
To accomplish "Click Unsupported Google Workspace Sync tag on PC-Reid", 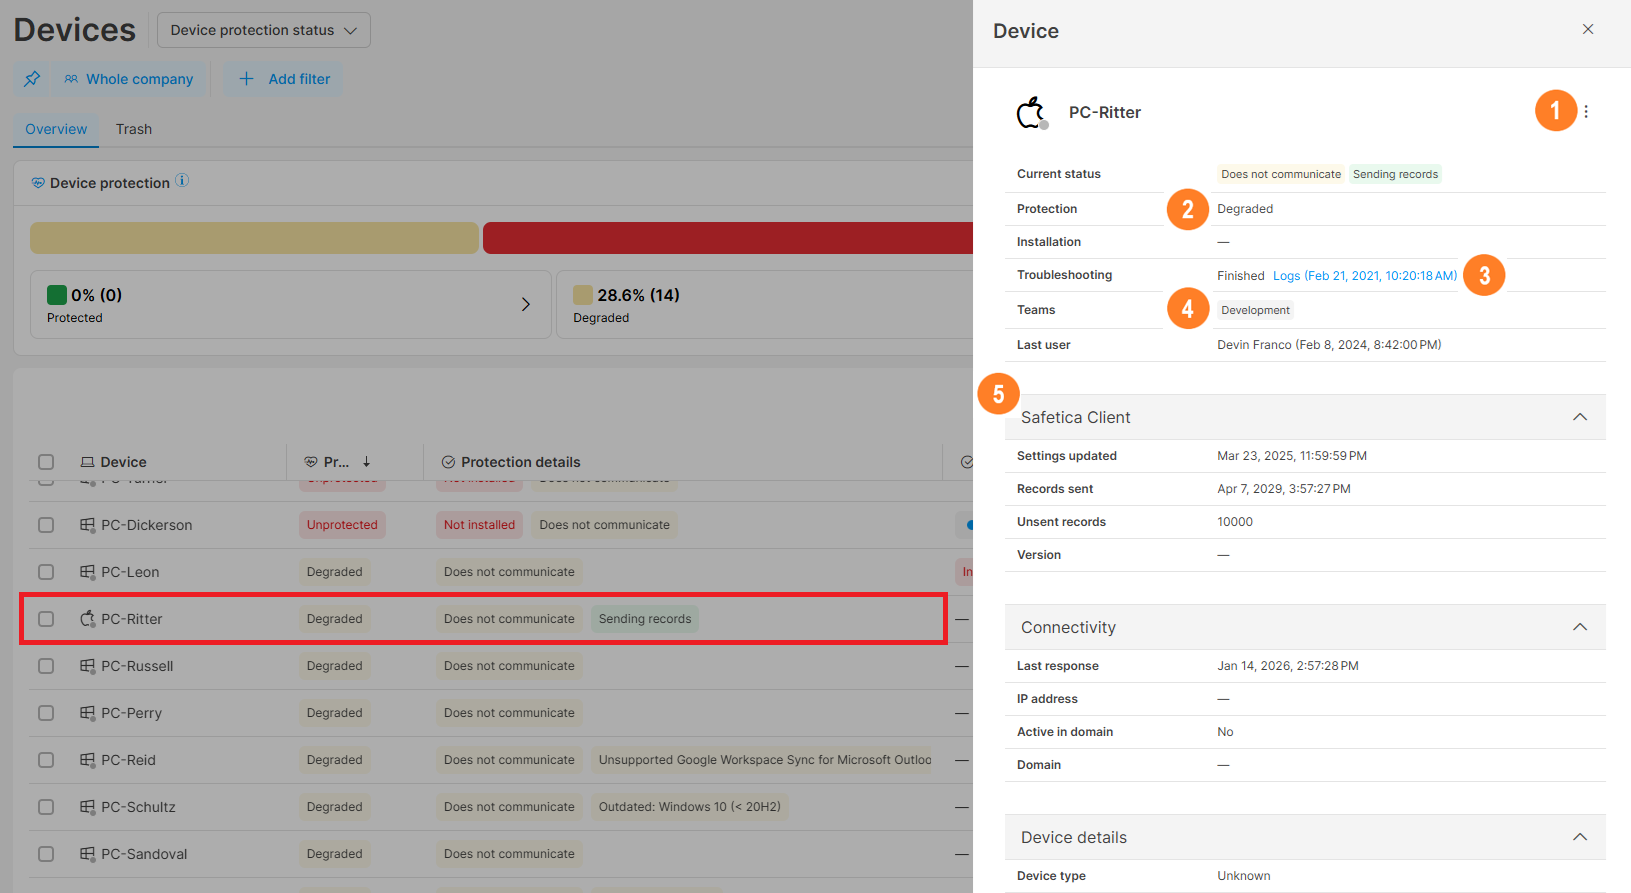I will (x=762, y=760).
